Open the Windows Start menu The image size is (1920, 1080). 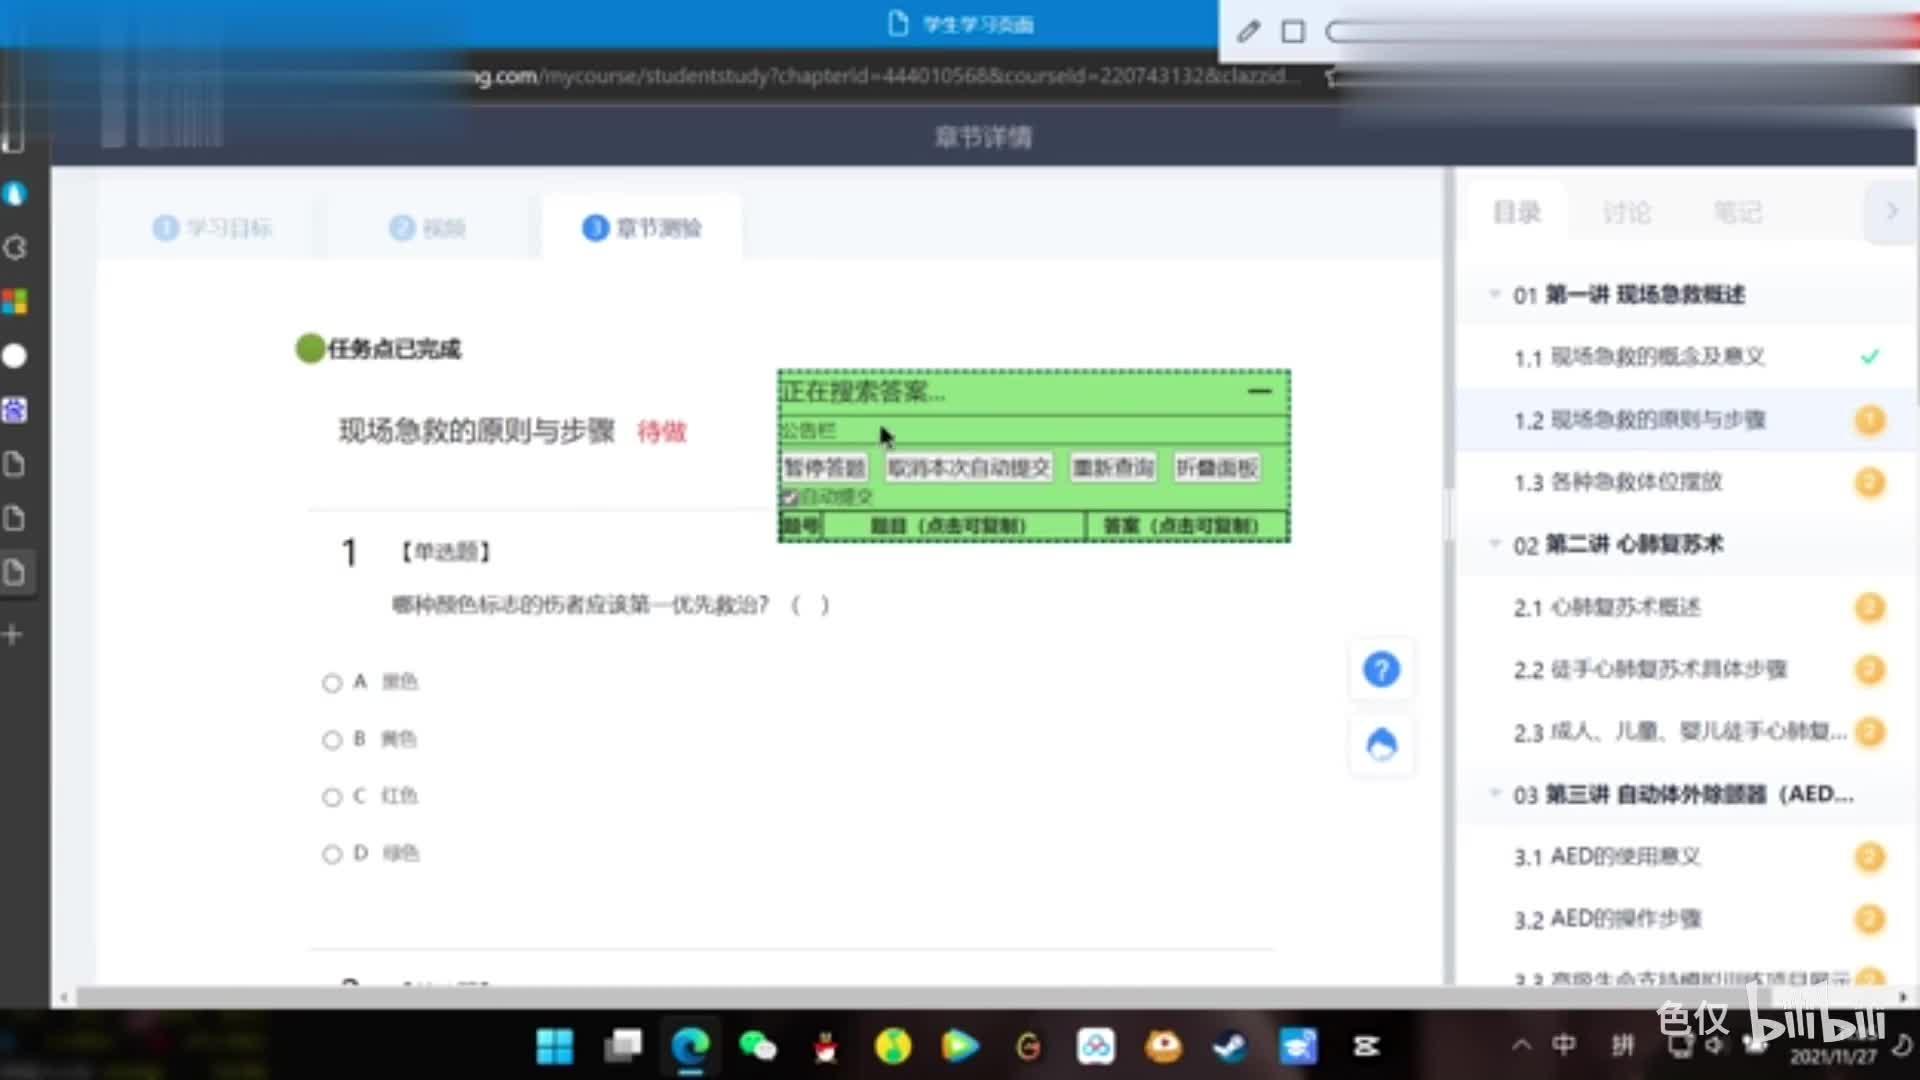coord(554,1046)
